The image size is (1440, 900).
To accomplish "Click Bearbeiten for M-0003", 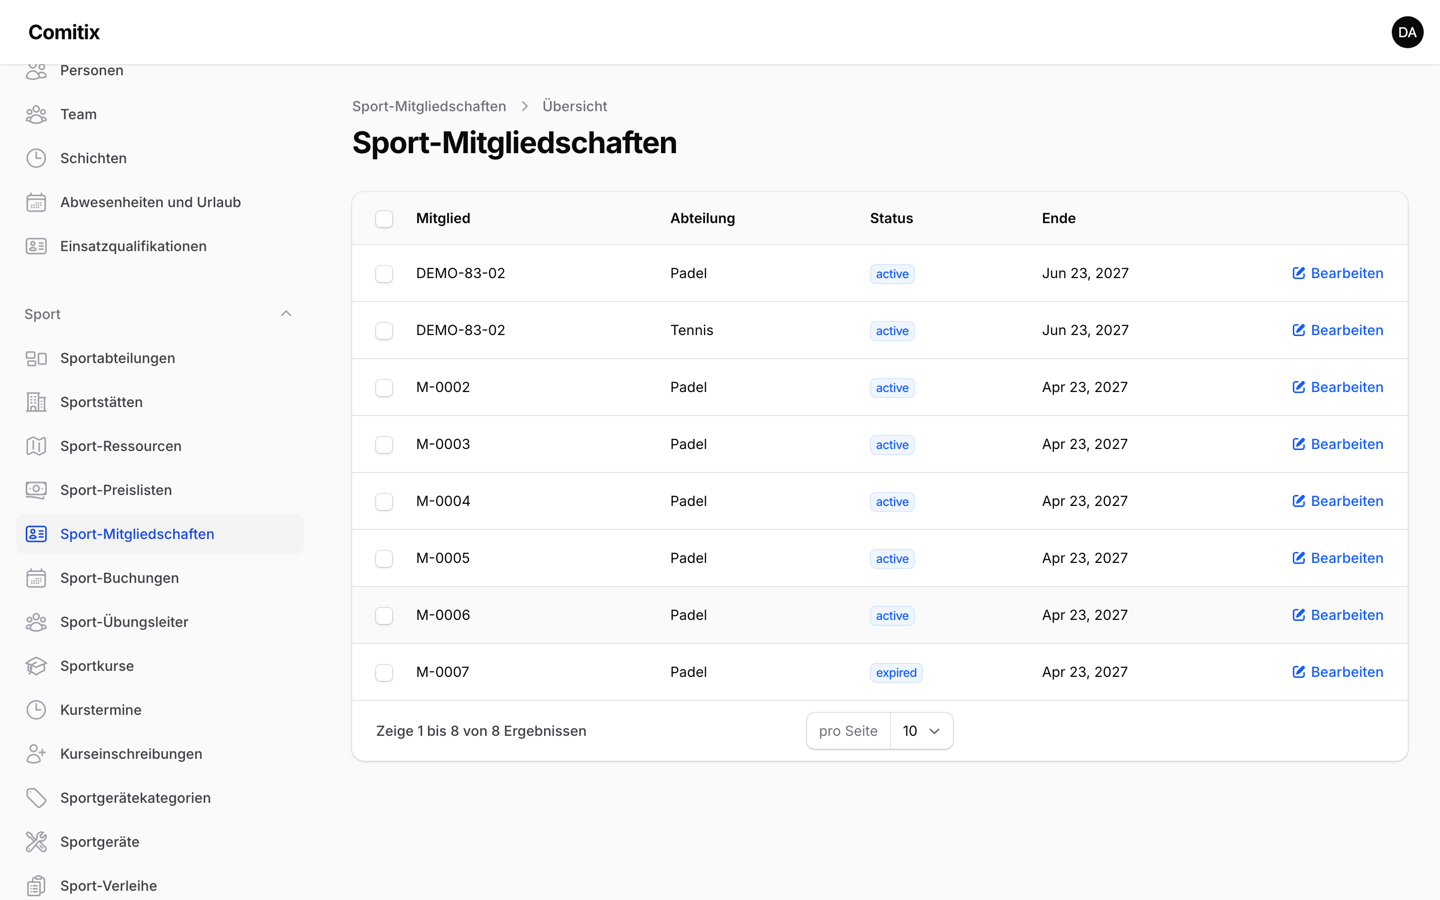I will [x=1338, y=444].
